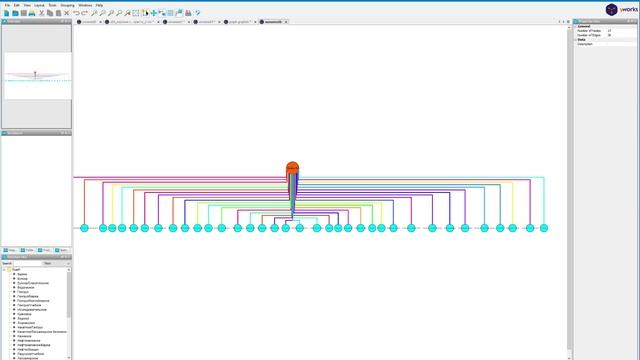Collapse the Graph root in Structure tree
Image resolution: width=640 pixels, height=360 pixels.
pyautogui.click(x=4, y=270)
